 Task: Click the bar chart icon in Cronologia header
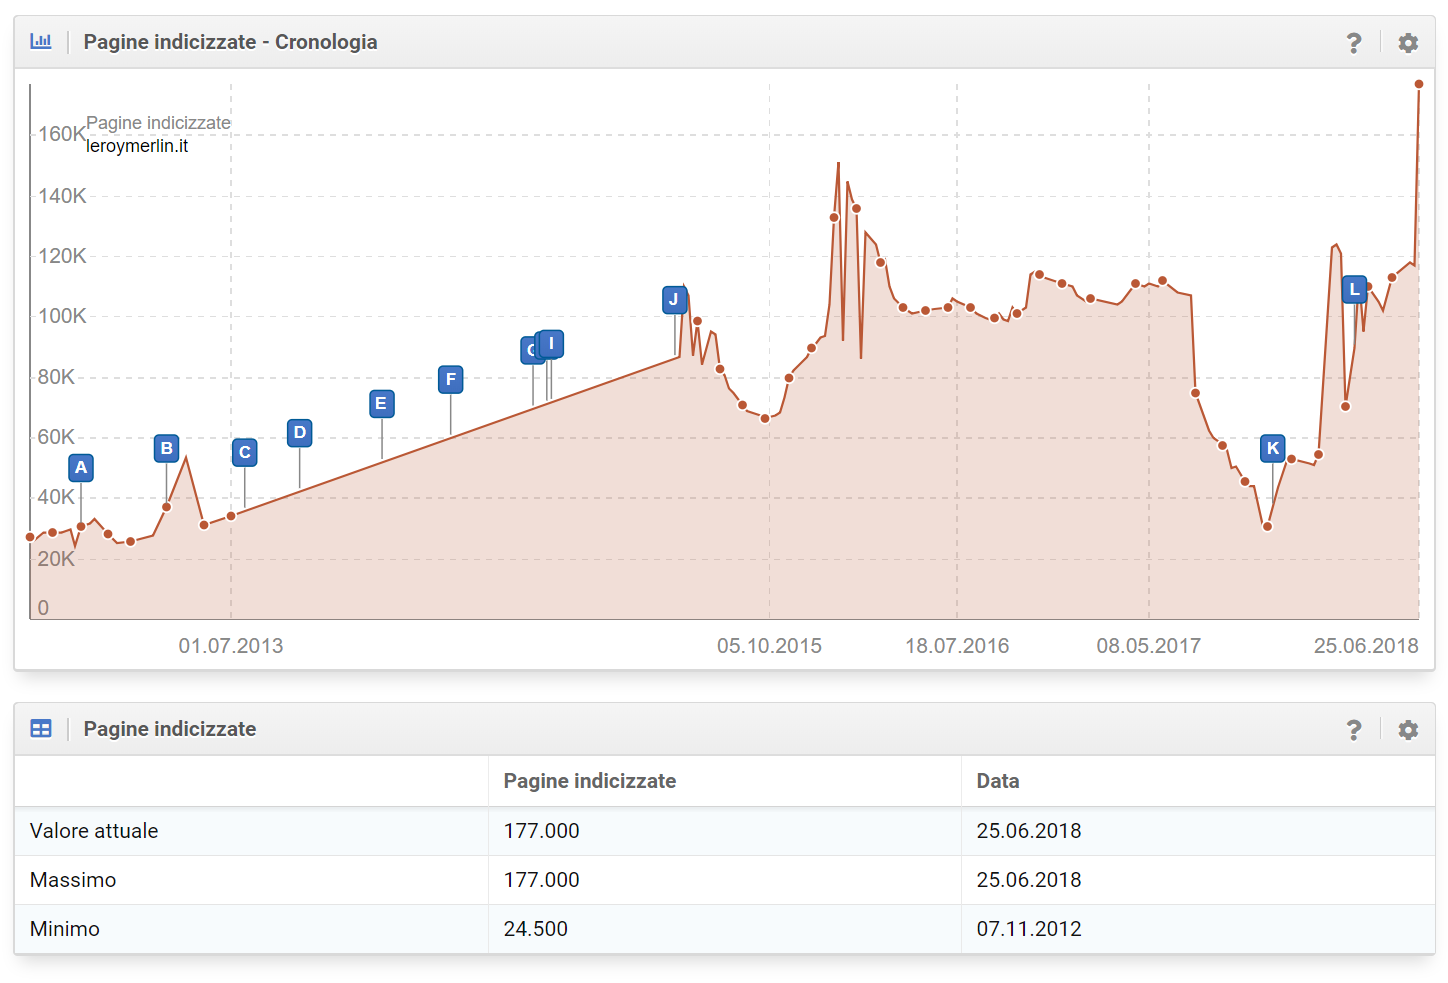[x=41, y=42]
